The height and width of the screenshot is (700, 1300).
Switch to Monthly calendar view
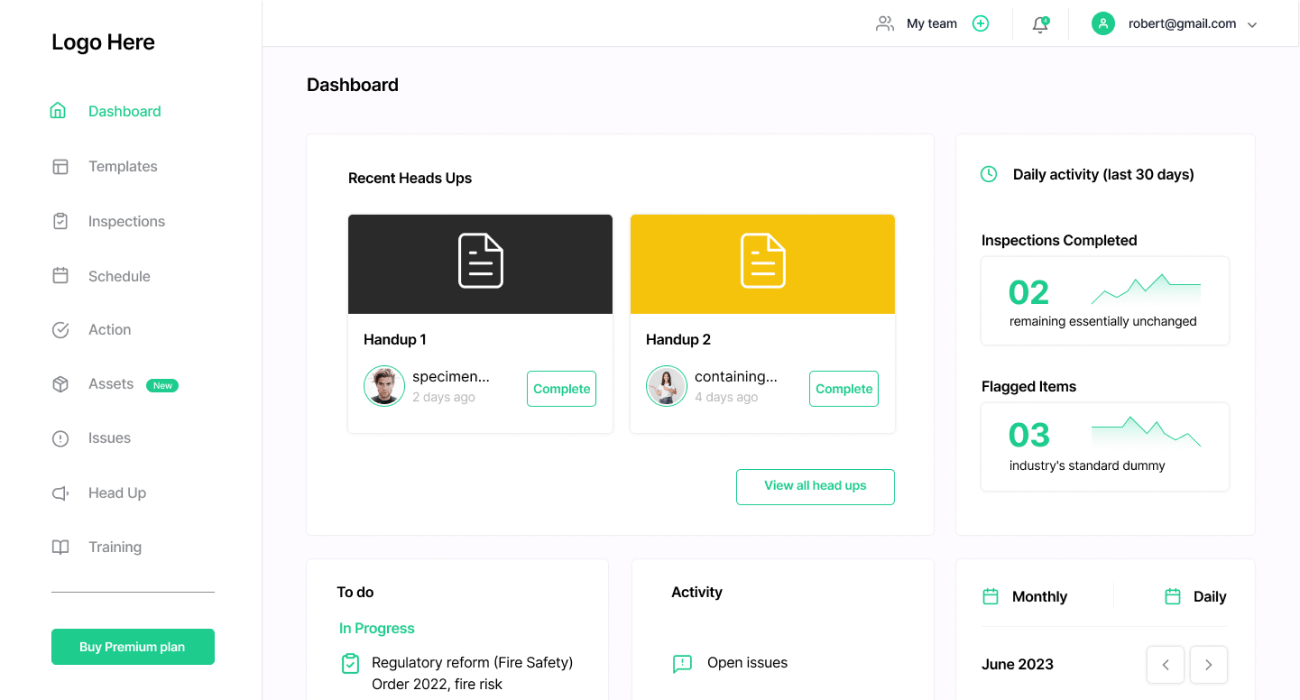(1040, 596)
